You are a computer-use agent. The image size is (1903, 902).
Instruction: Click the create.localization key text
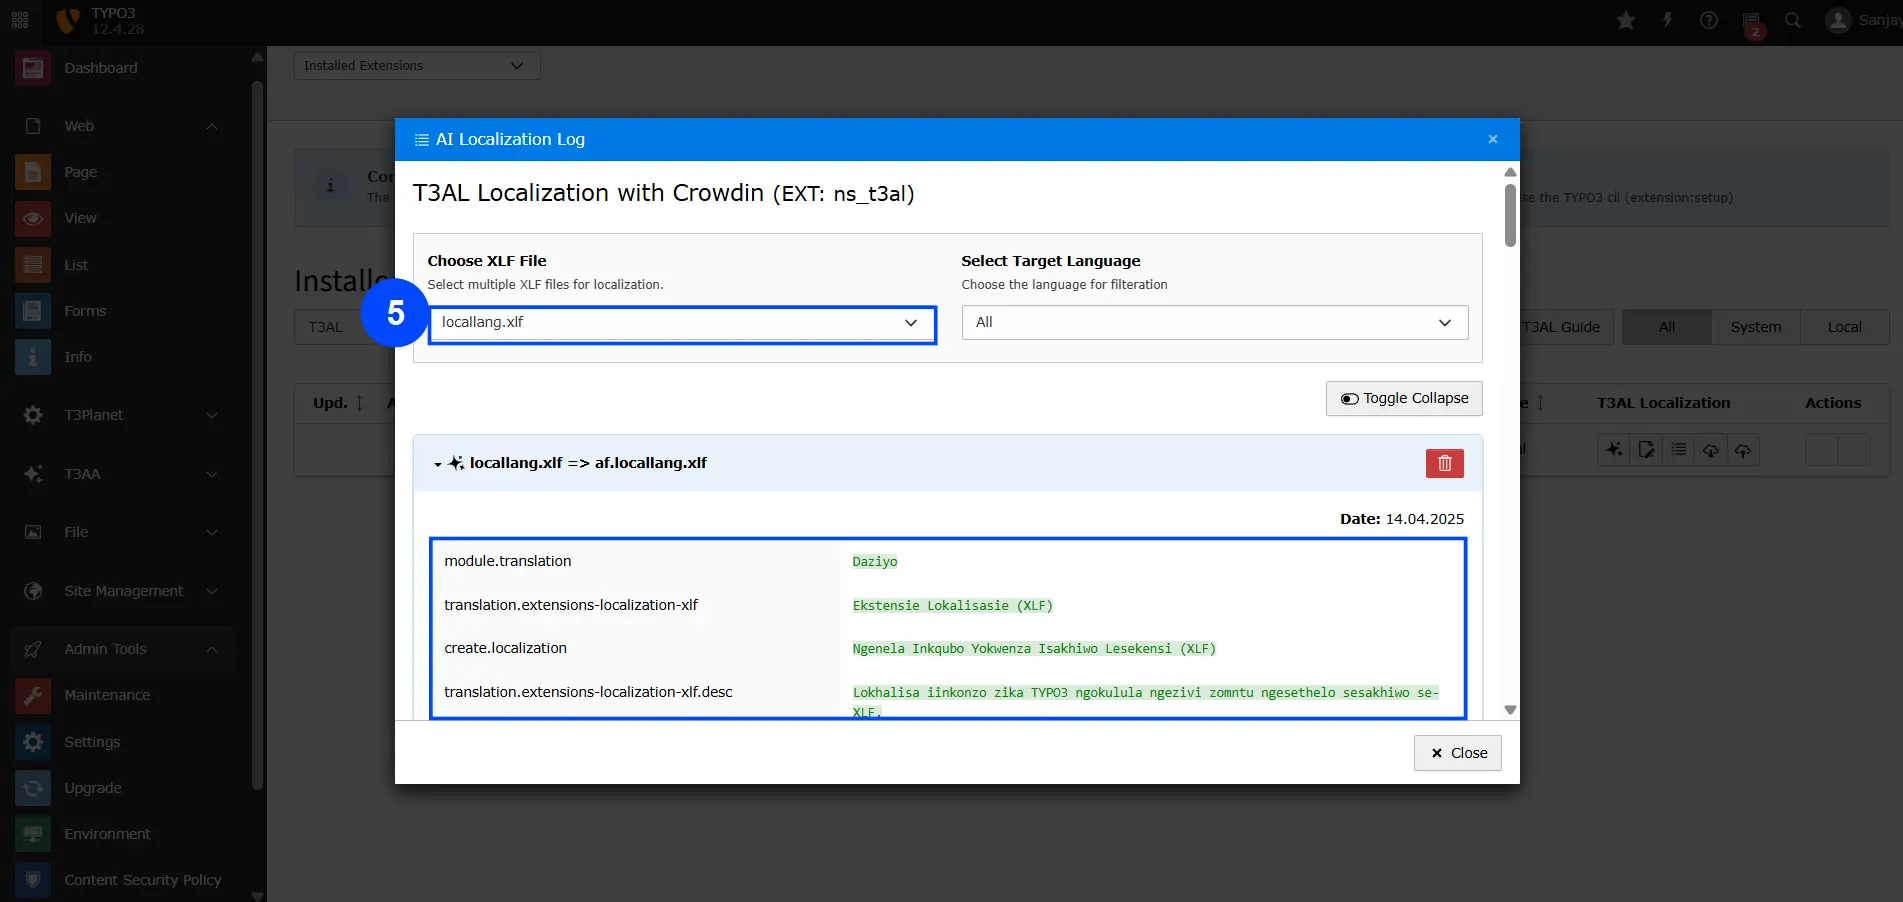tap(505, 648)
